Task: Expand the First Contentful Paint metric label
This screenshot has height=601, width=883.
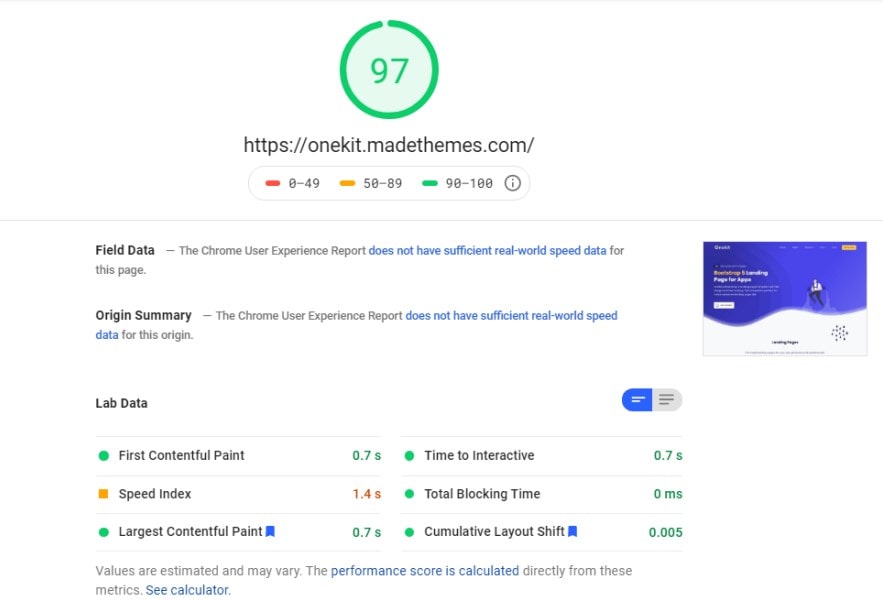Action: coord(181,456)
